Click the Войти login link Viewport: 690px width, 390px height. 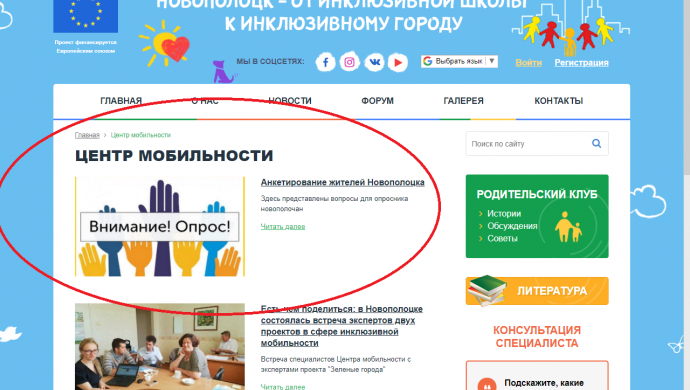529,63
